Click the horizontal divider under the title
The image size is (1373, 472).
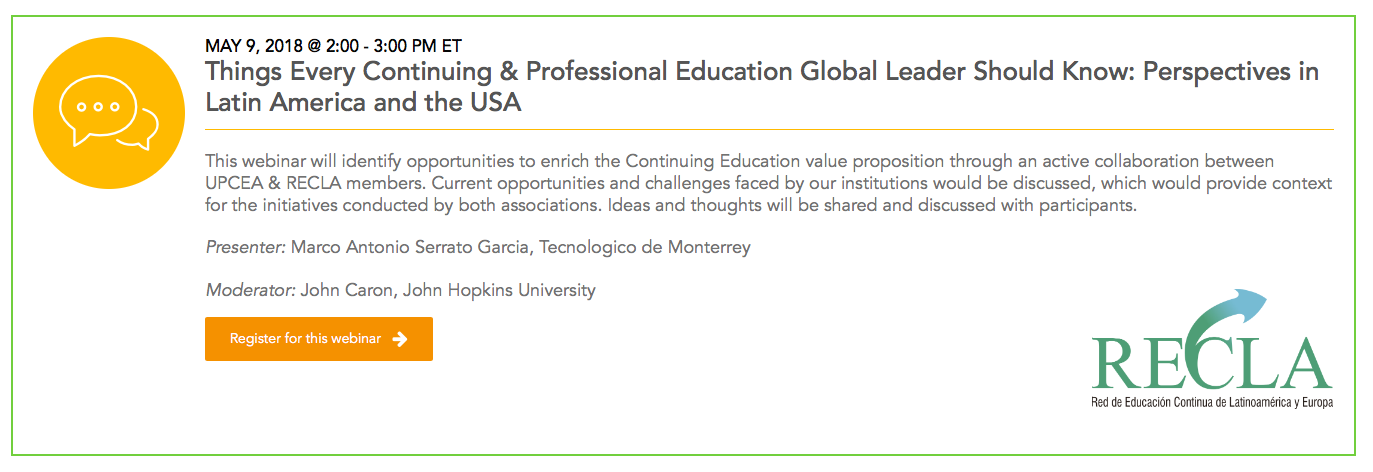tap(768, 130)
